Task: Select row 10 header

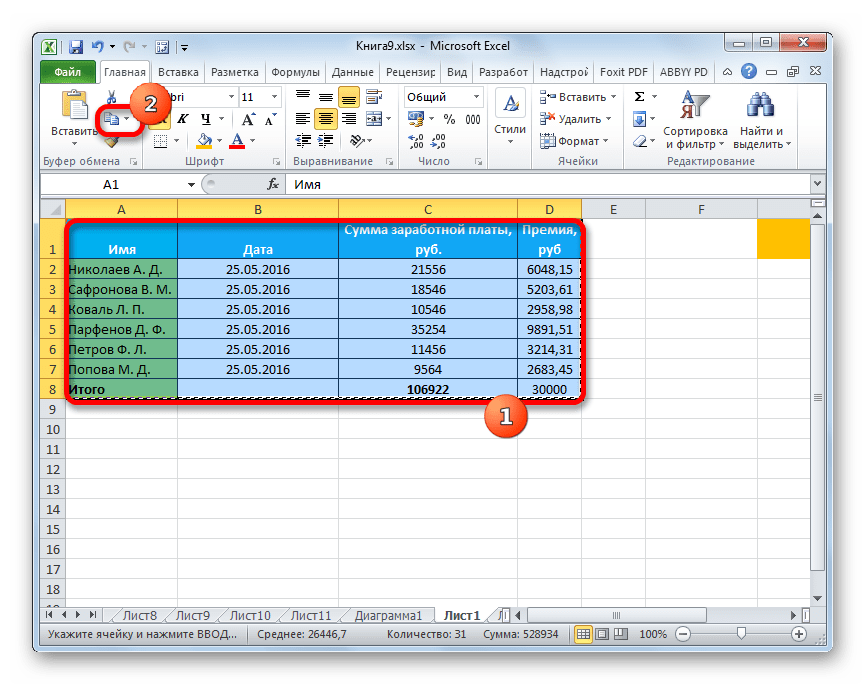Action: point(52,429)
